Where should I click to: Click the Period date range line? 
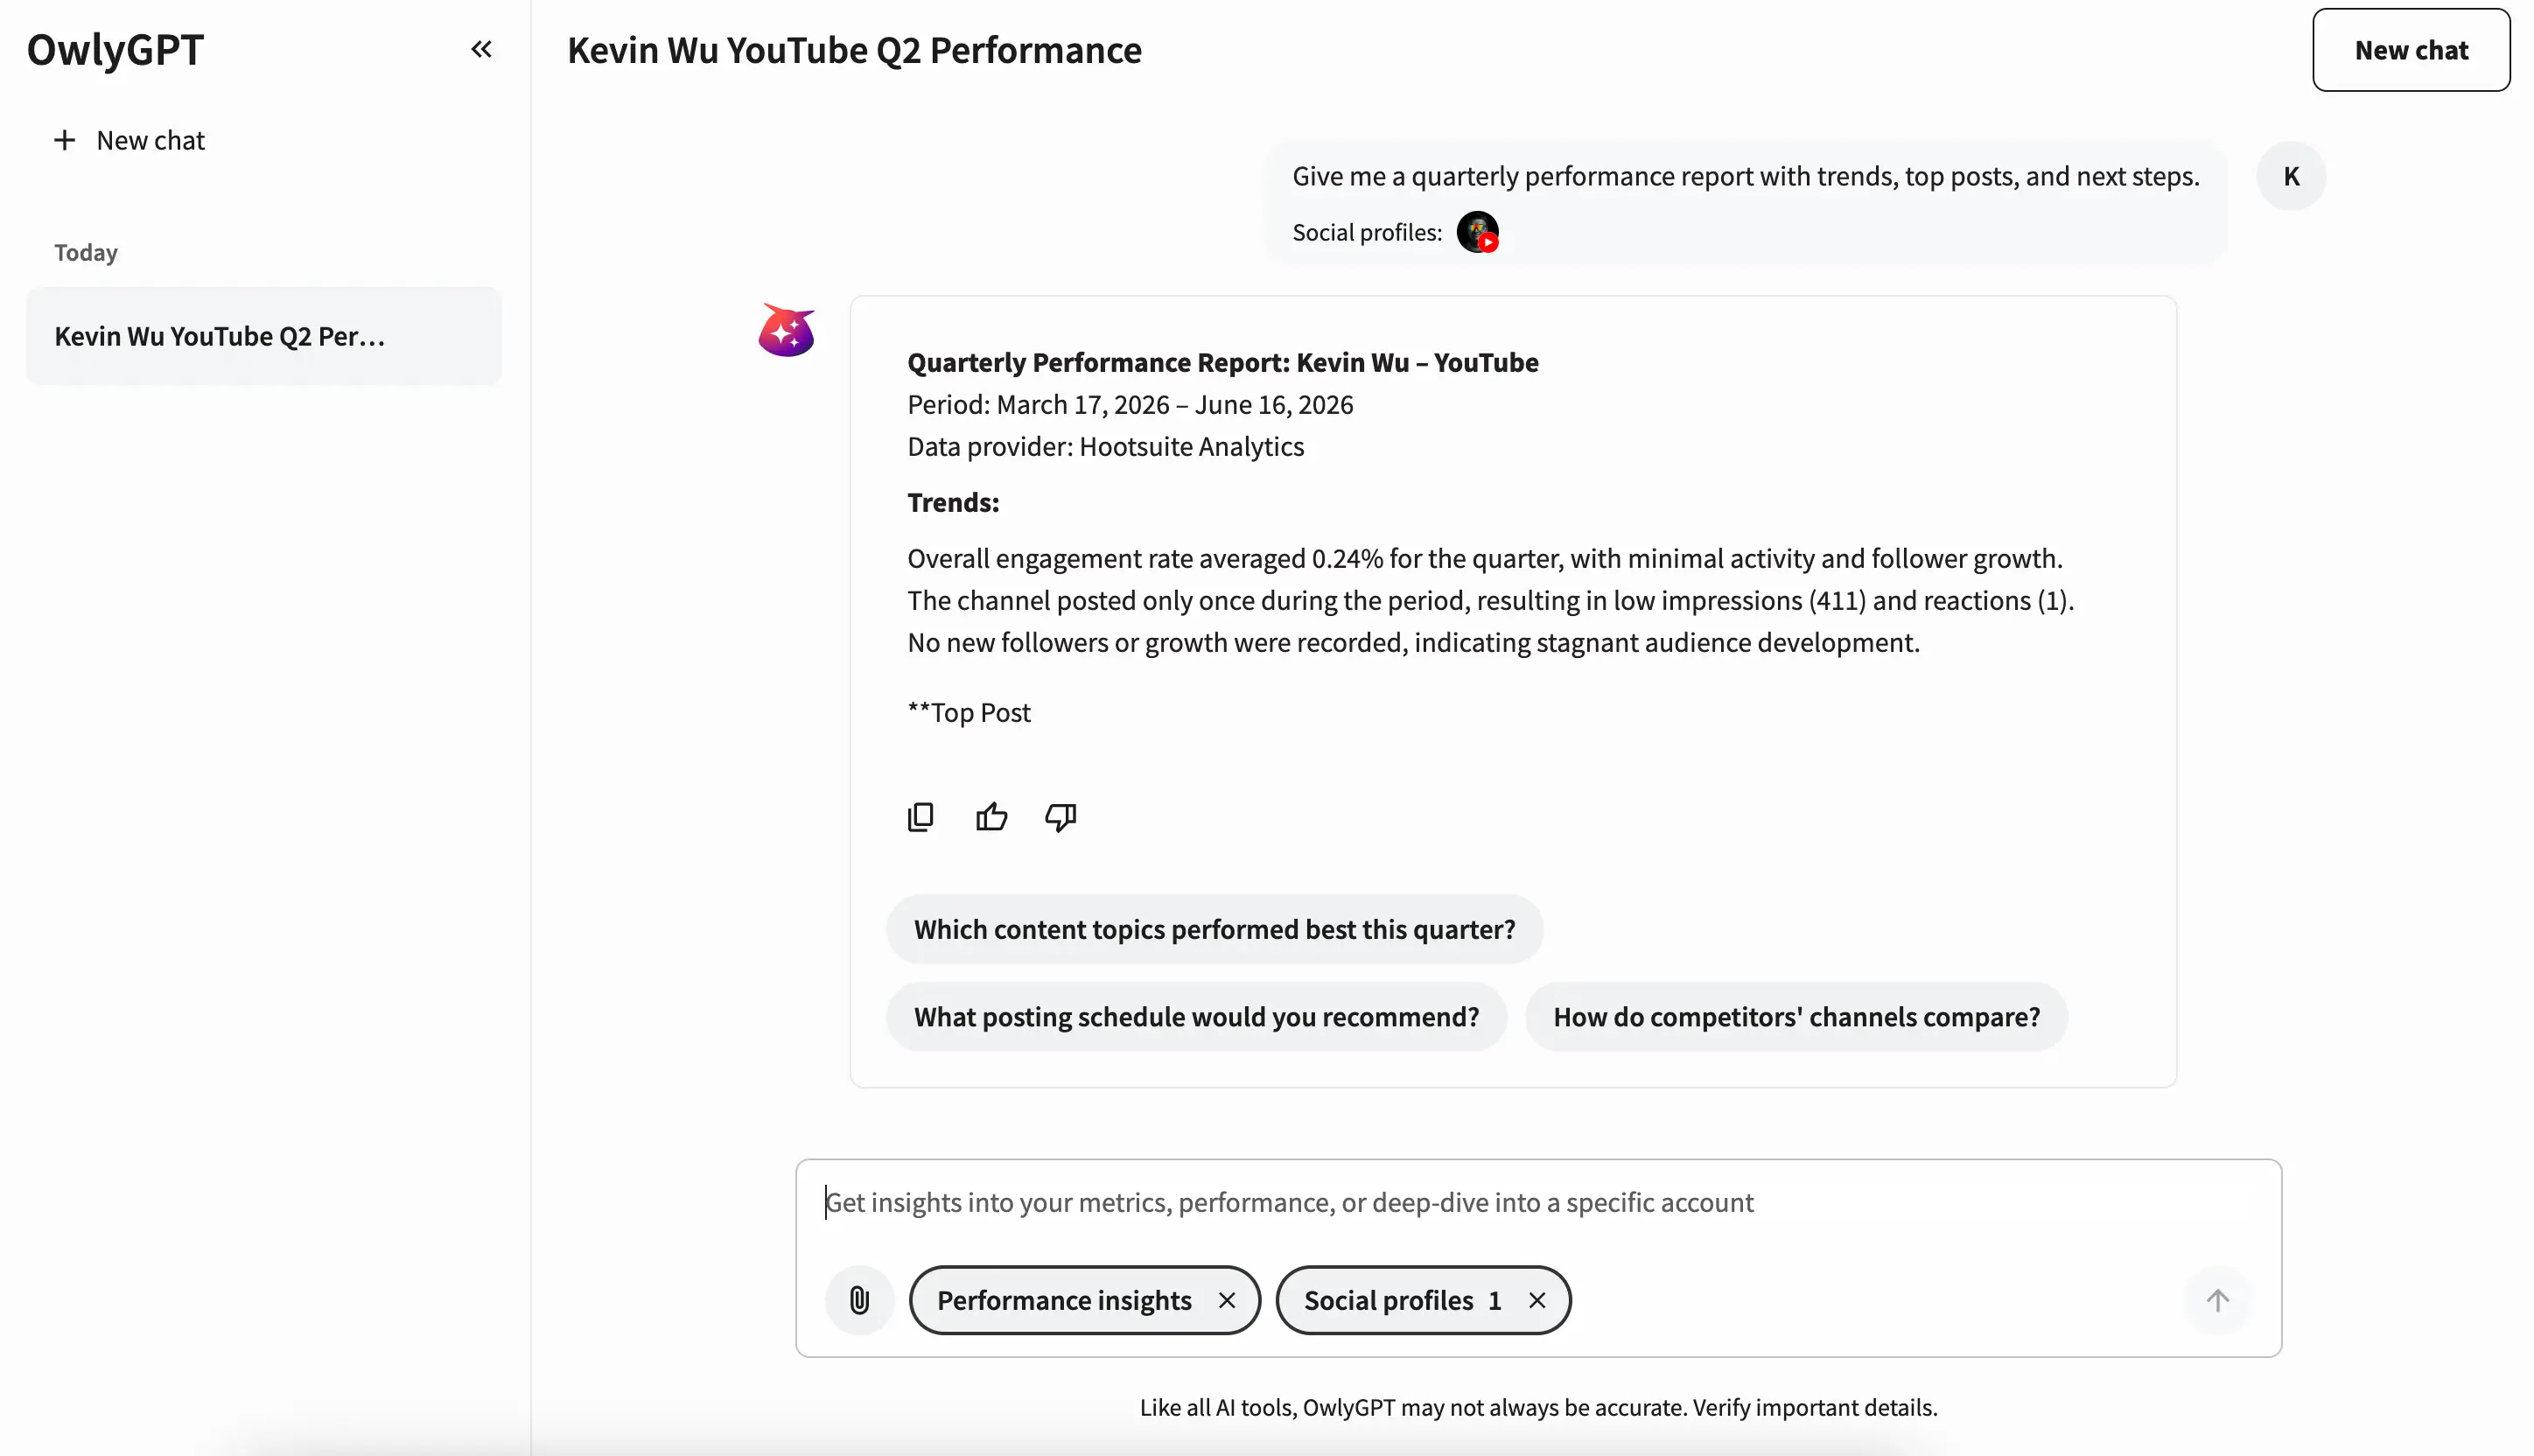1130,405
